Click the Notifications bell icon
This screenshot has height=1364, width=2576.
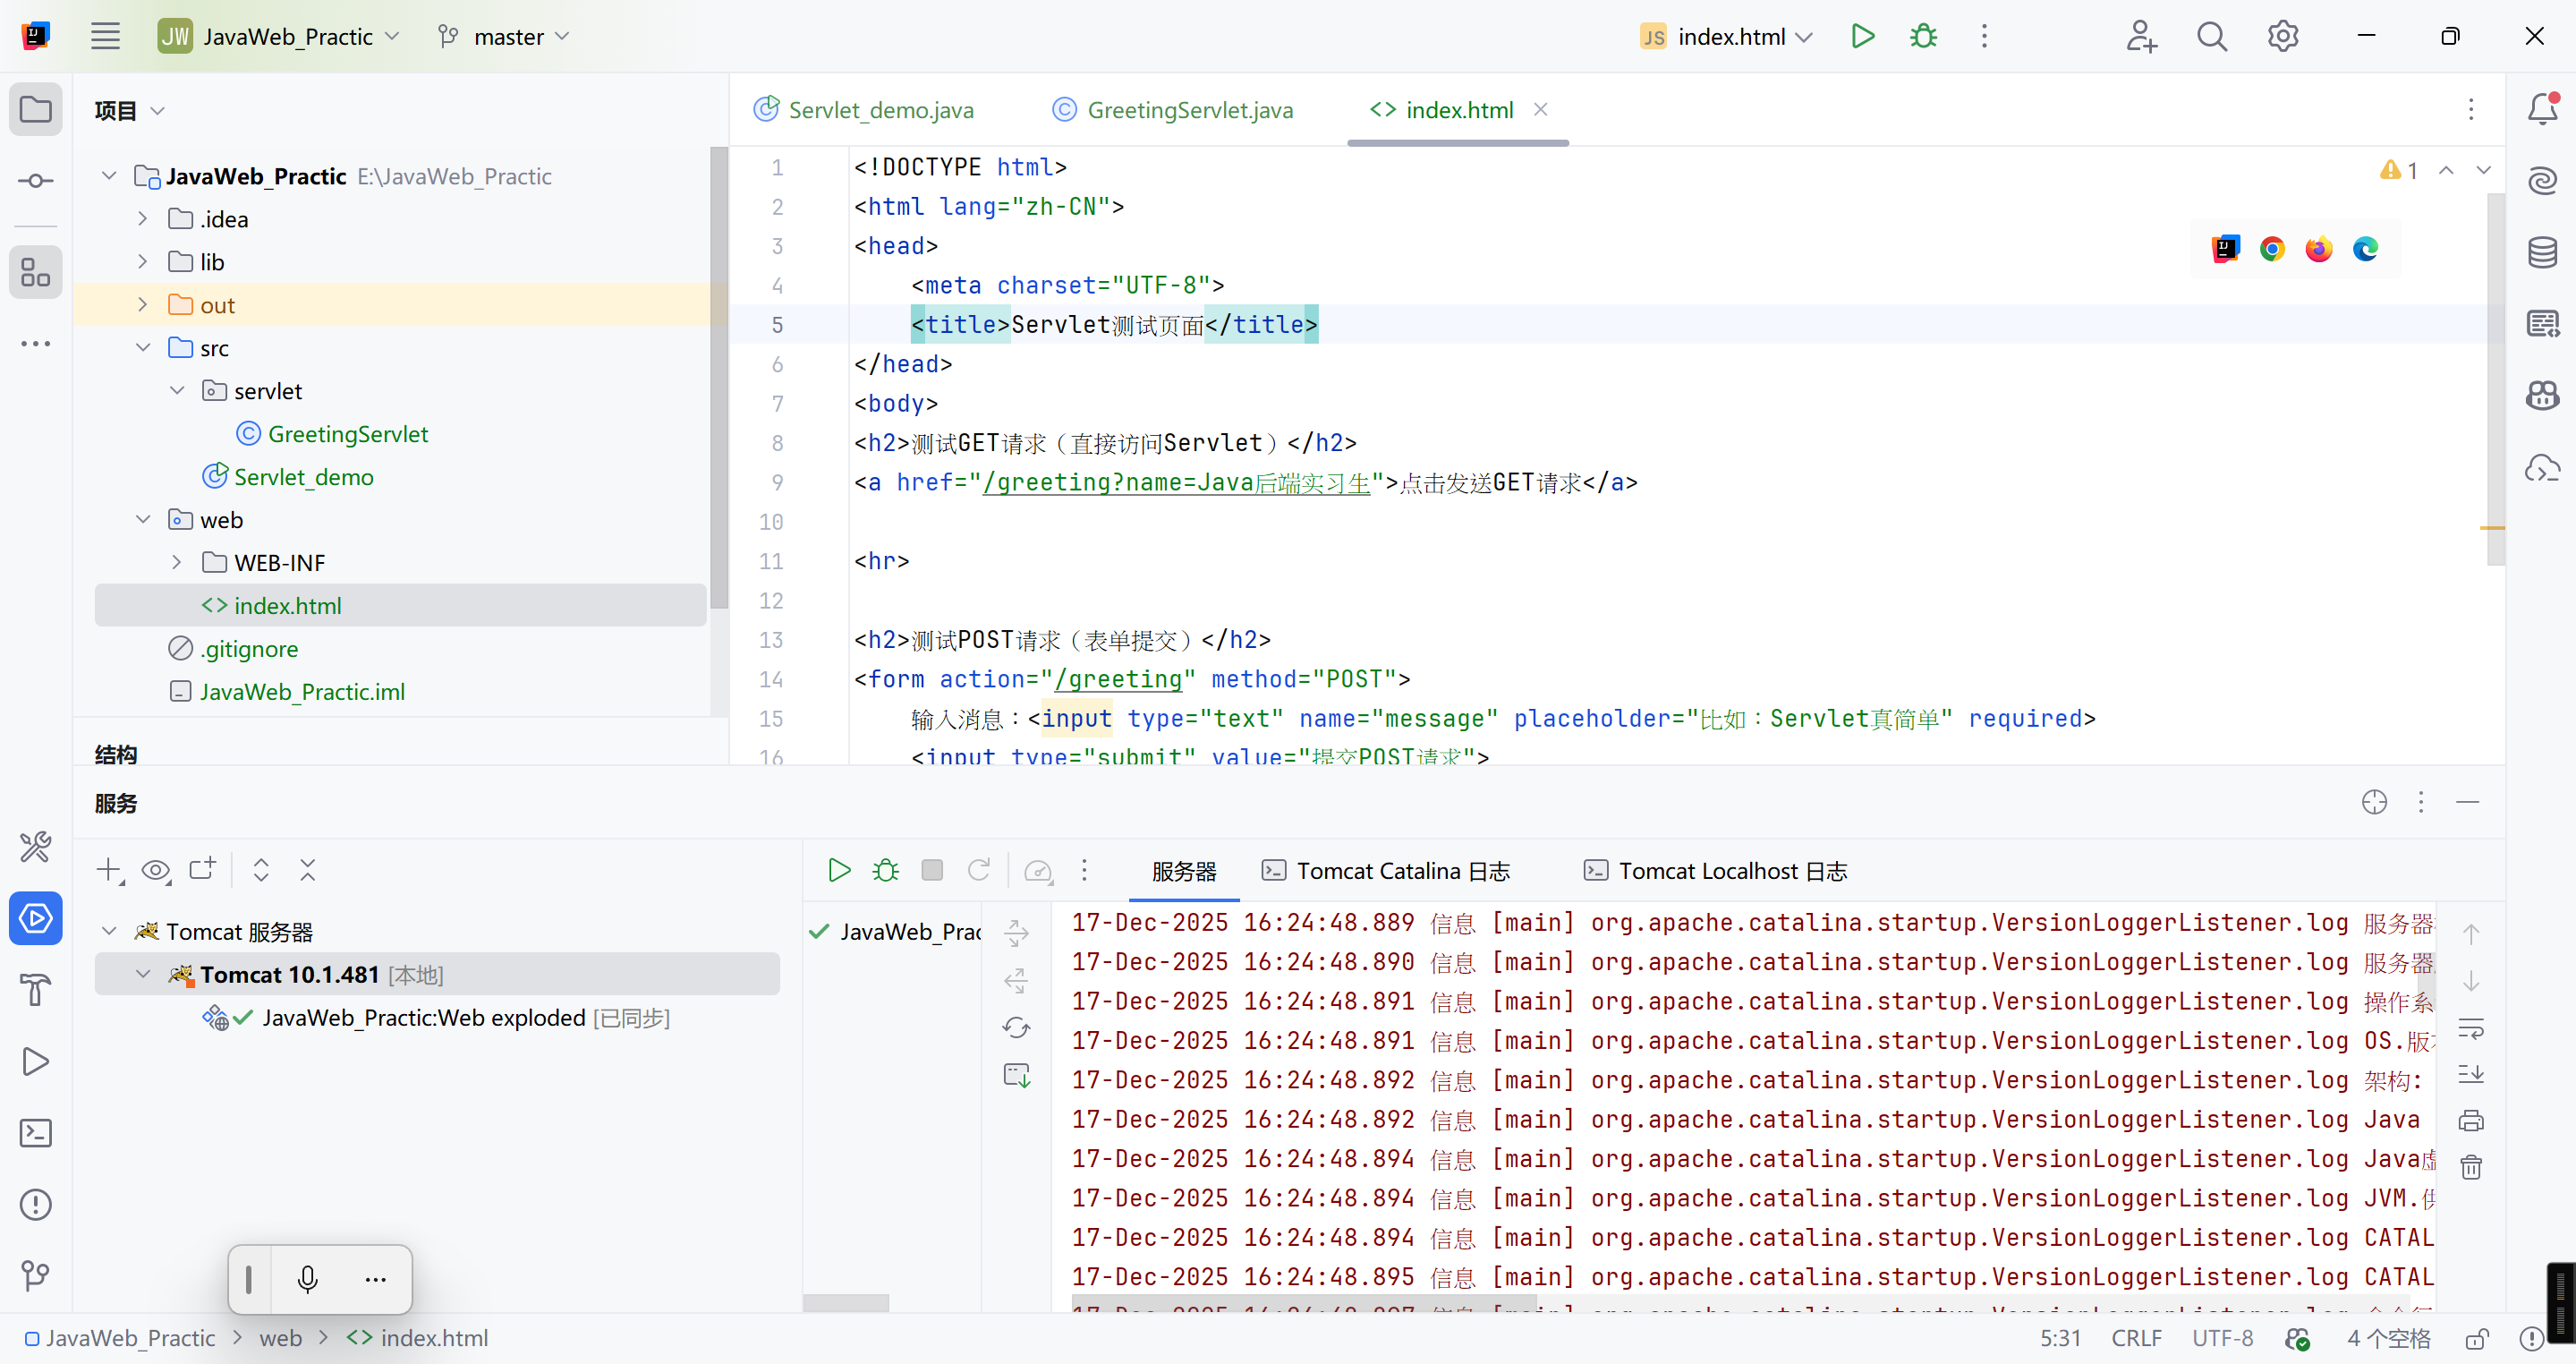click(2542, 109)
